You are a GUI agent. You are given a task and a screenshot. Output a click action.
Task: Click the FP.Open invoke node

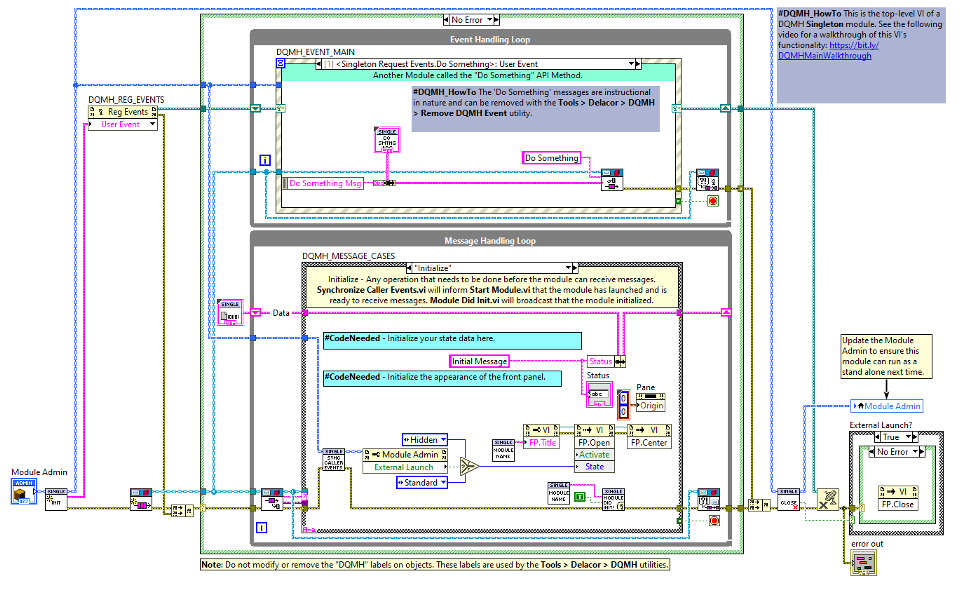pyautogui.click(x=593, y=442)
